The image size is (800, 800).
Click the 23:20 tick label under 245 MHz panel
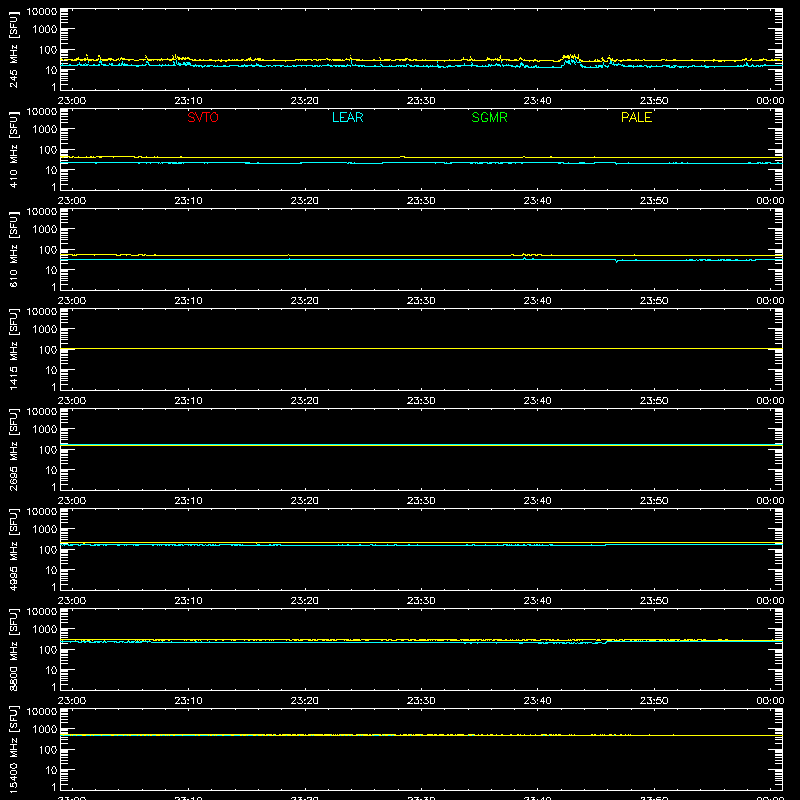[x=305, y=101]
